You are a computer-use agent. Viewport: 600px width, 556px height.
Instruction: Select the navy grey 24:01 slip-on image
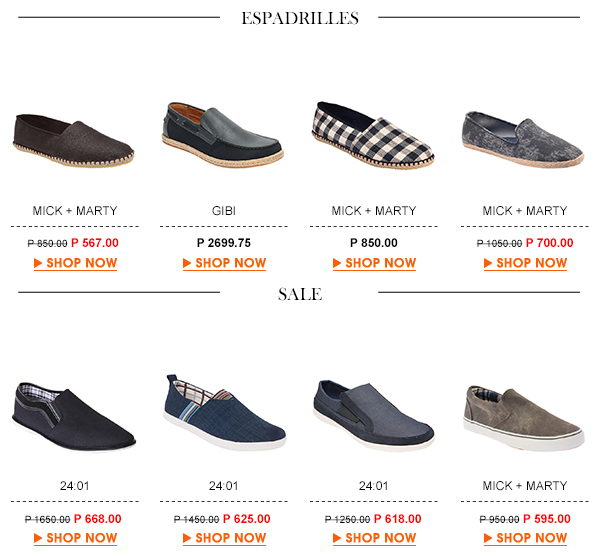pos(374,414)
